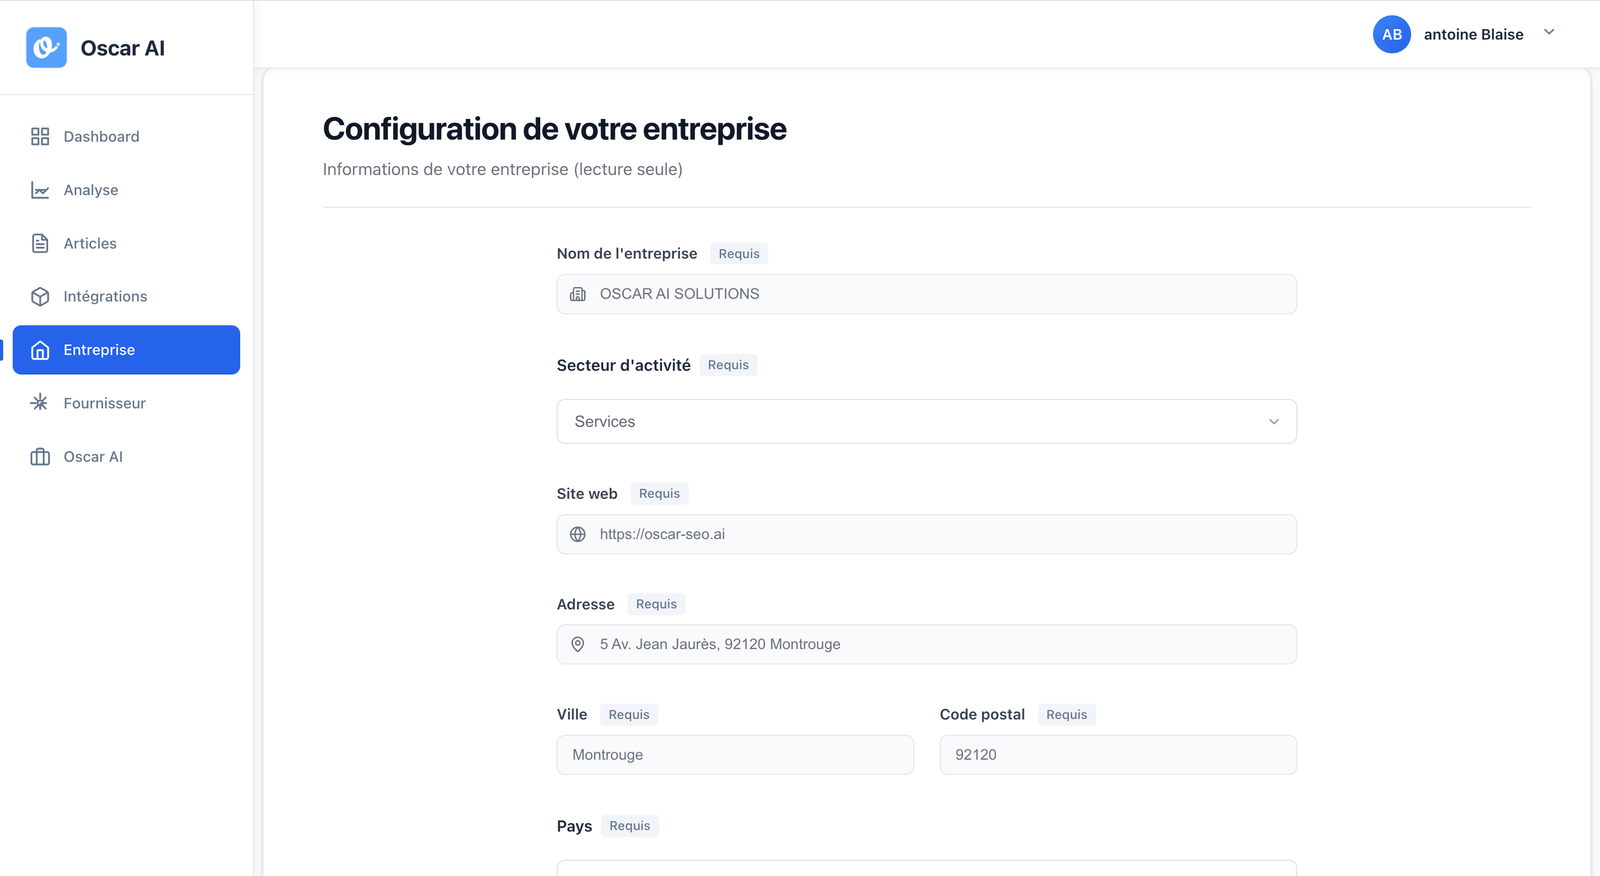Open the Secteur d'activité dropdown
This screenshot has height=876, width=1600.
[x=926, y=422]
